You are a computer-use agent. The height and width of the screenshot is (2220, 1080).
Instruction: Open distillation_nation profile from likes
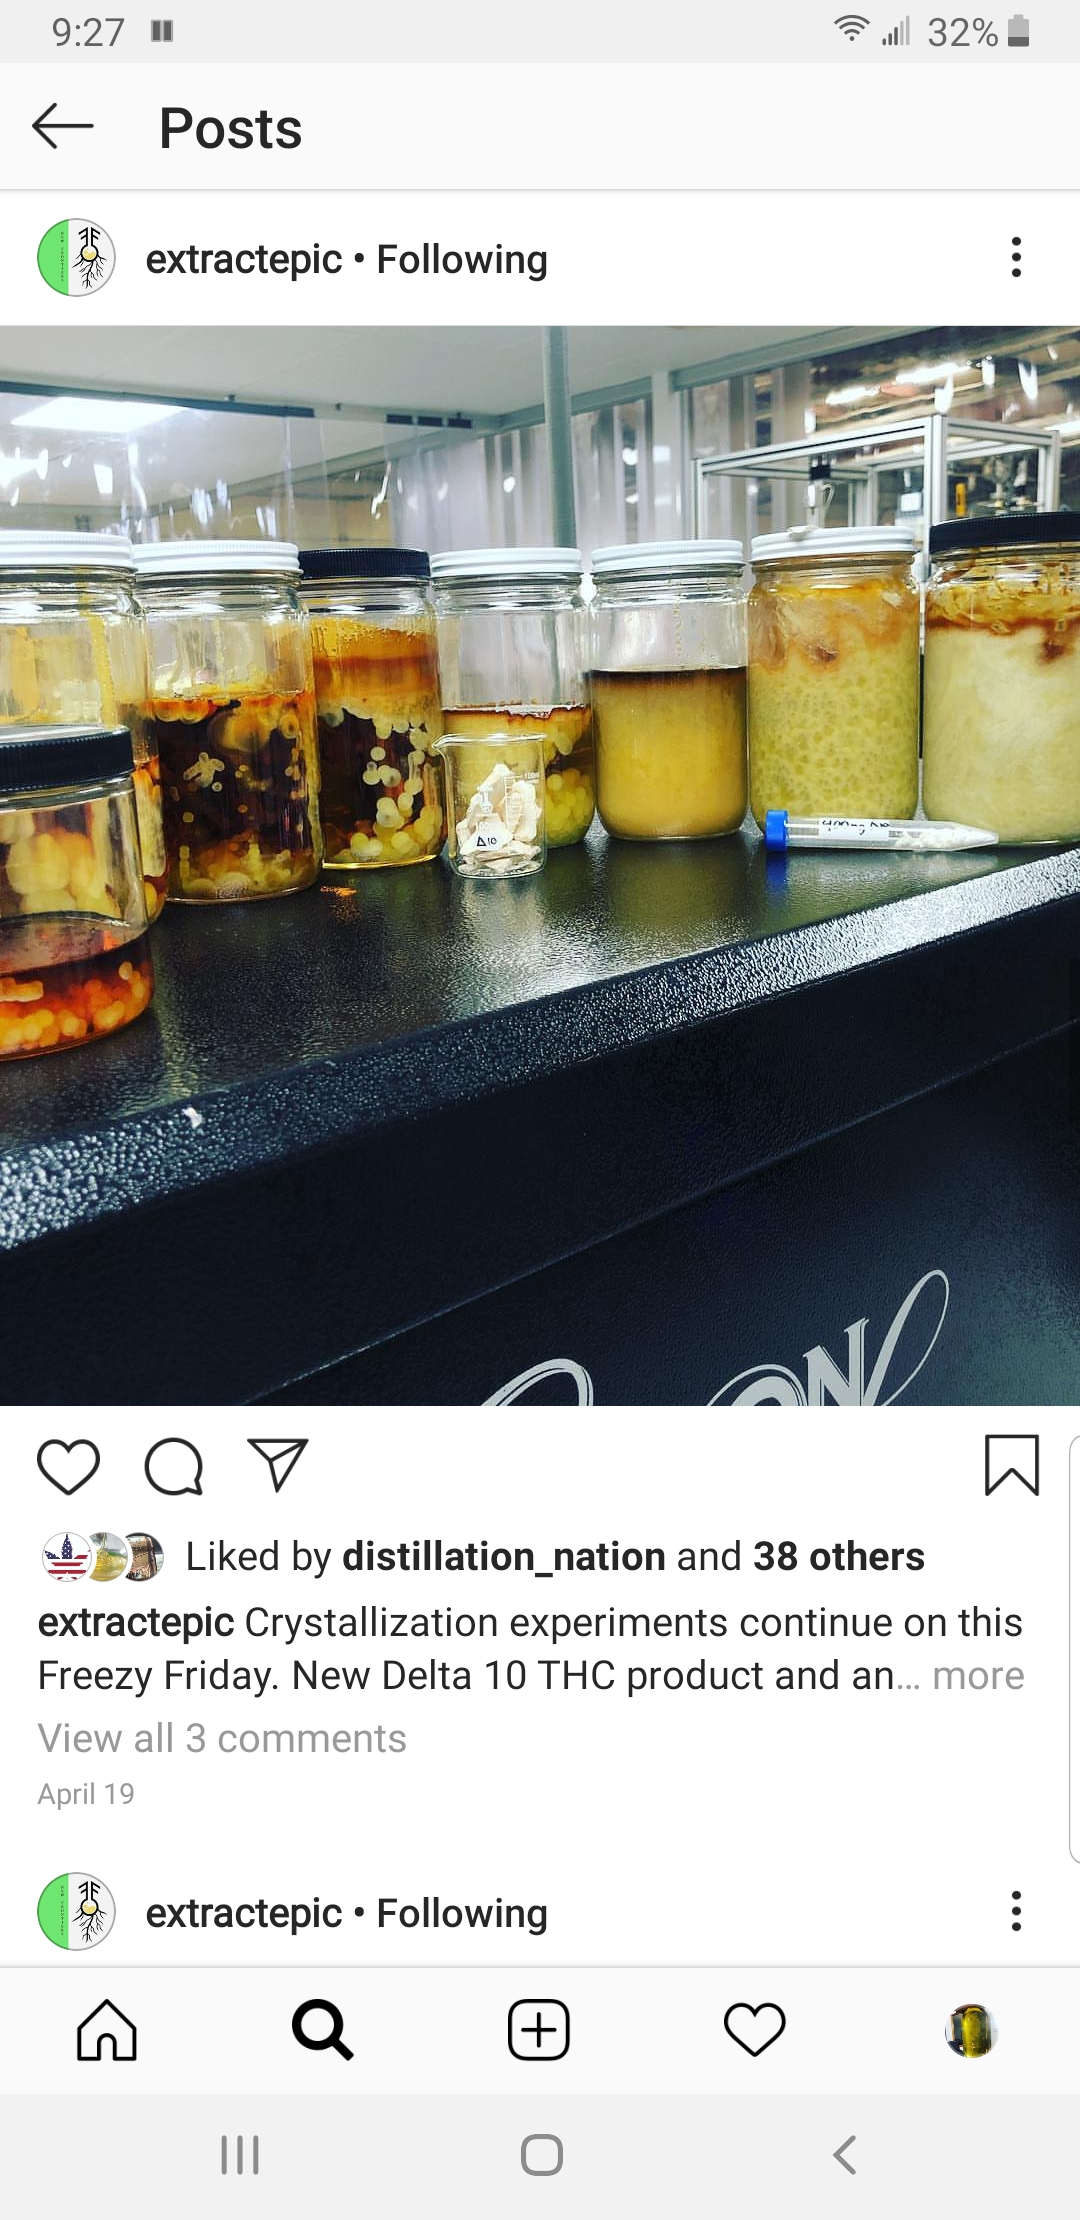click(504, 1556)
